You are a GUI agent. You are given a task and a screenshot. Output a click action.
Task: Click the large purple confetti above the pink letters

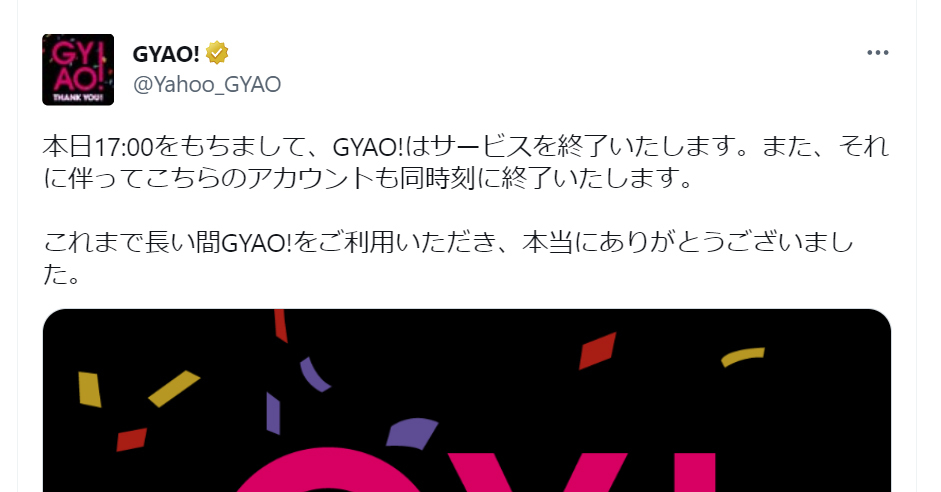click(411, 434)
